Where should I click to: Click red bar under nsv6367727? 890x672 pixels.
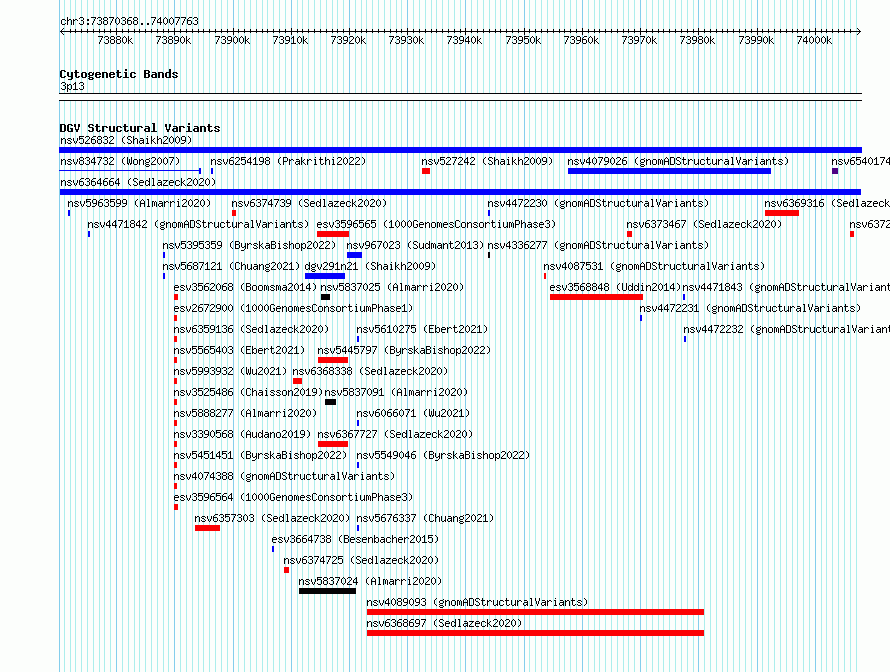coord(333,444)
